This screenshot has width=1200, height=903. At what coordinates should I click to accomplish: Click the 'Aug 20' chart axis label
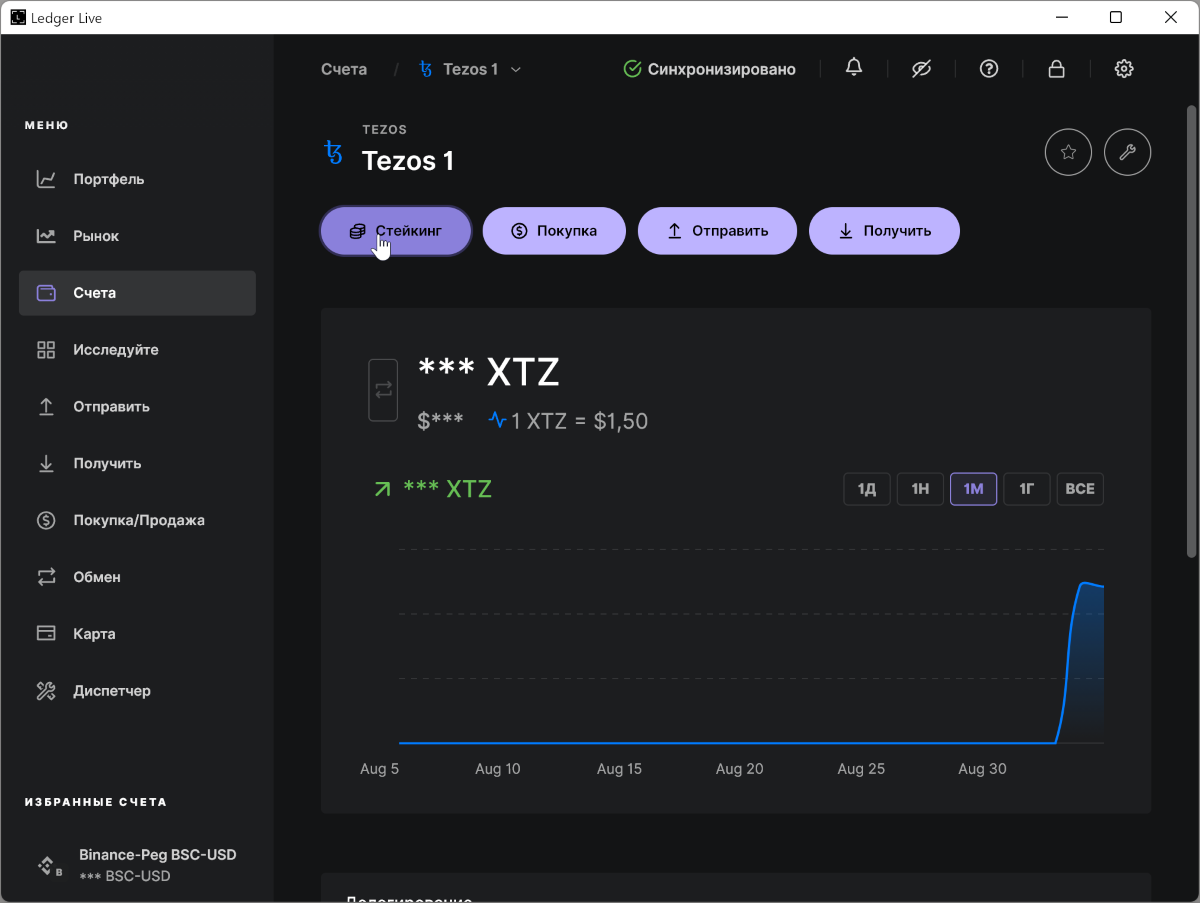click(740, 769)
